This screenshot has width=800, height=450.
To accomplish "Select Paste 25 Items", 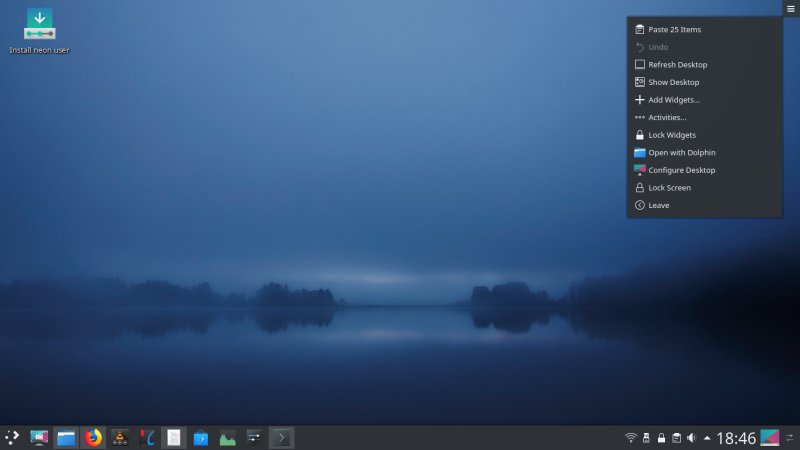I will tap(705, 30).
